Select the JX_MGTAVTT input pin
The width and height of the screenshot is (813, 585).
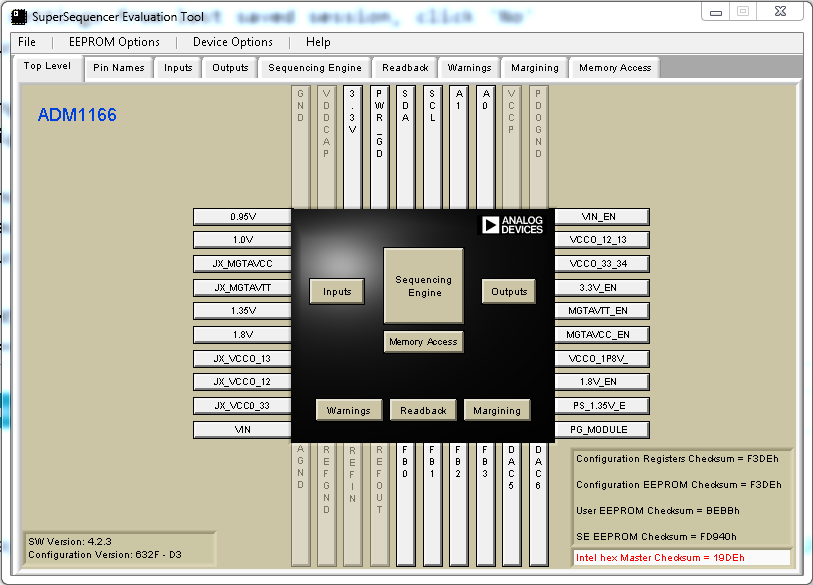[243, 287]
